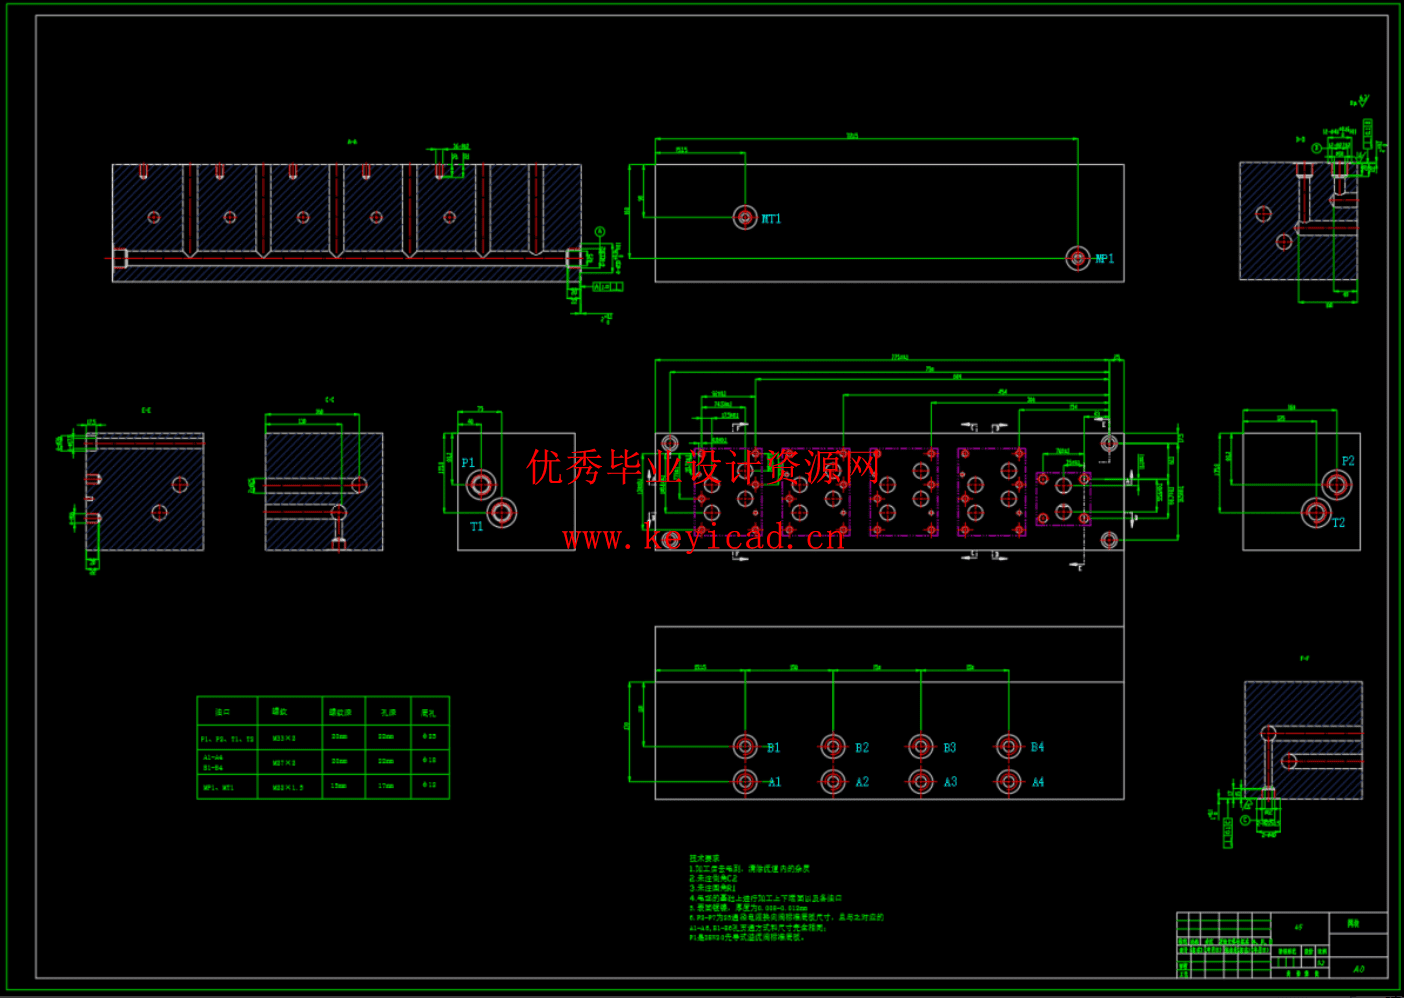Click the www.keyicad.cn watermark link
Viewport: 1404px width, 998px height.
pyautogui.click(x=704, y=538)
